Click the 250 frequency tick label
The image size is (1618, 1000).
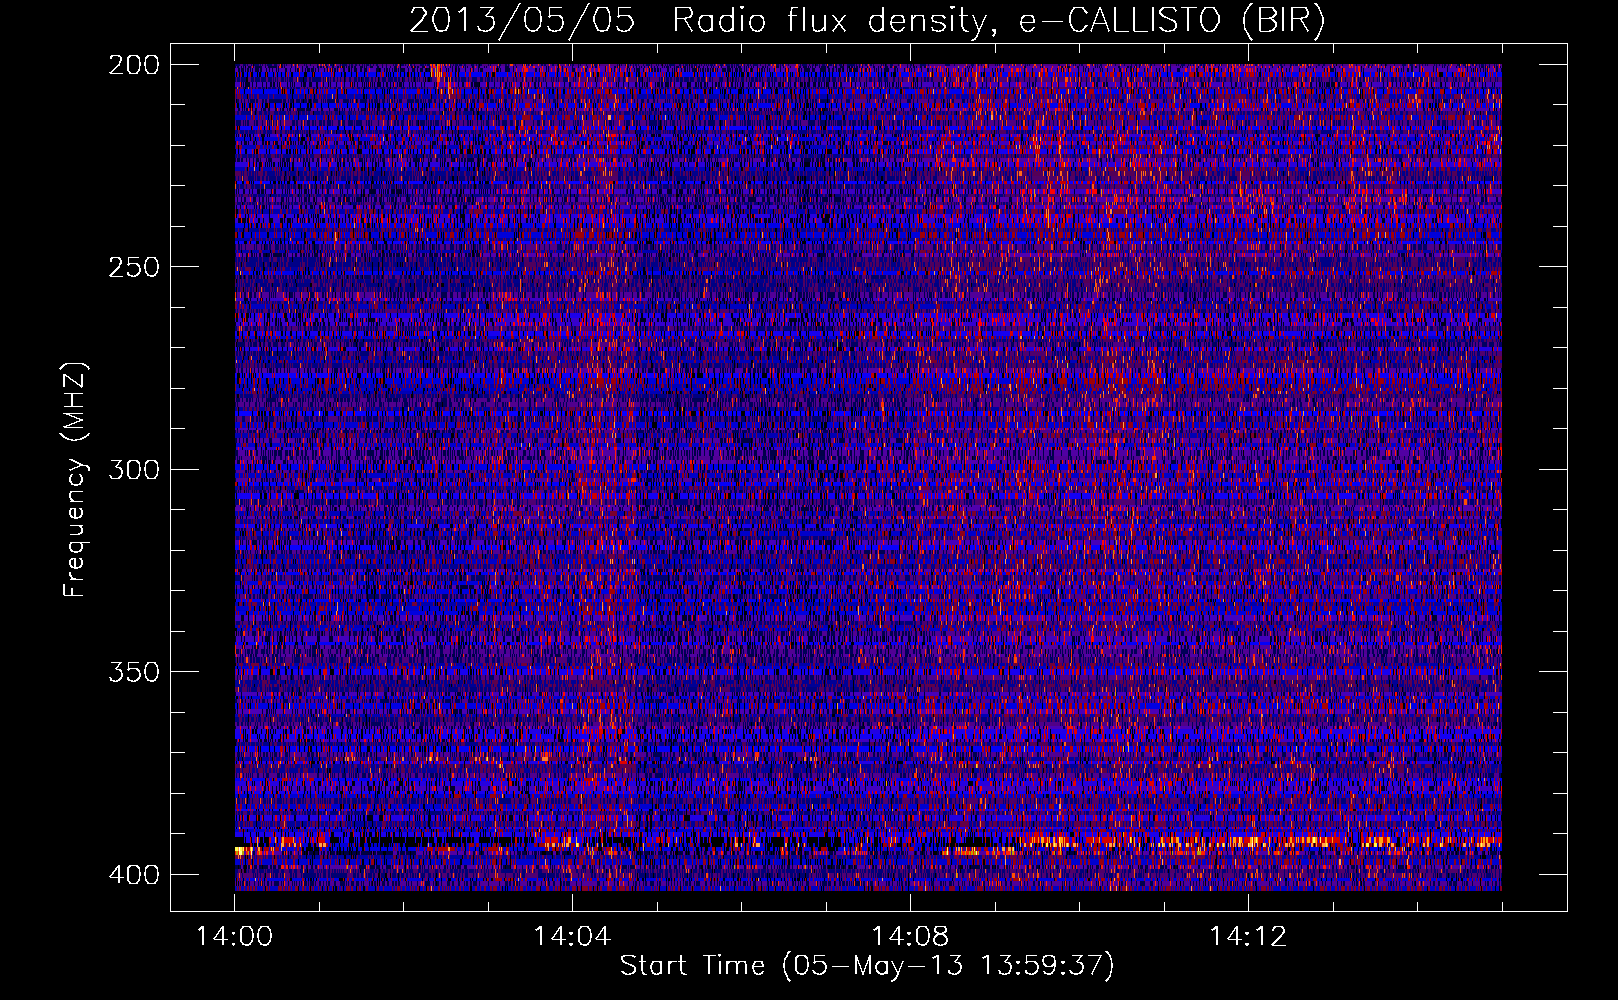point(133,267)
